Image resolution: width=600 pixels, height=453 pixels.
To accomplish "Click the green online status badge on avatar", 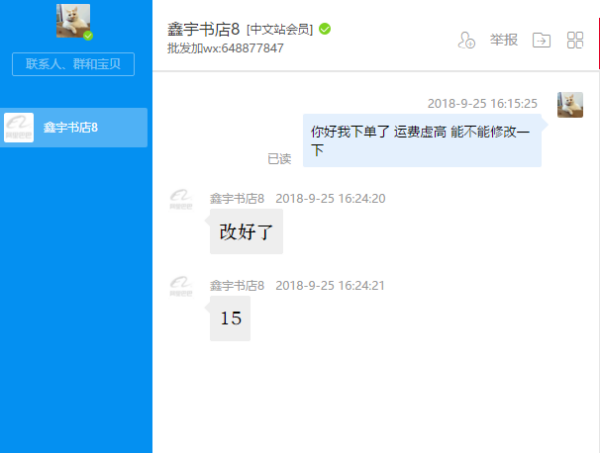I will [x=88, y=36].
